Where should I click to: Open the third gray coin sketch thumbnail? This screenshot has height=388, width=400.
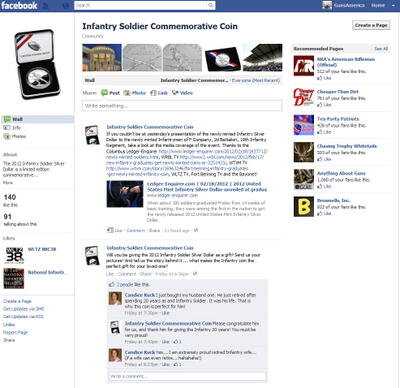click(182, 58)
